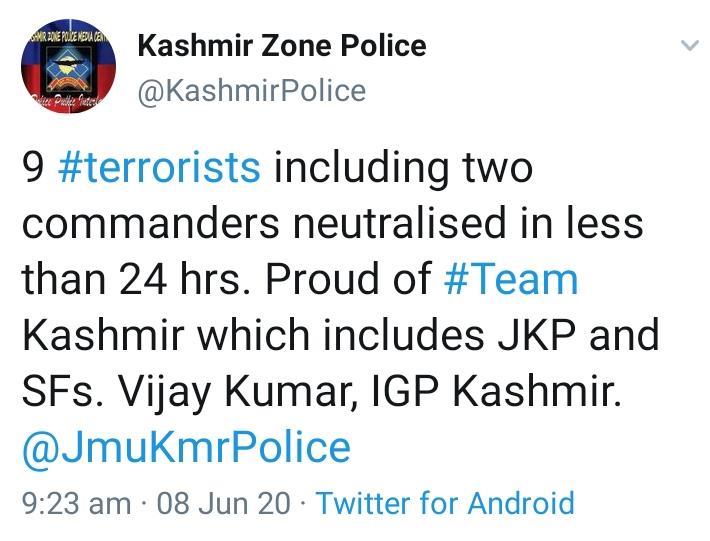The width and height of the screenshot is (710, 541).
Task: Click the words 'than 24 hrs. Proud of'
Action: click(227, 279)
